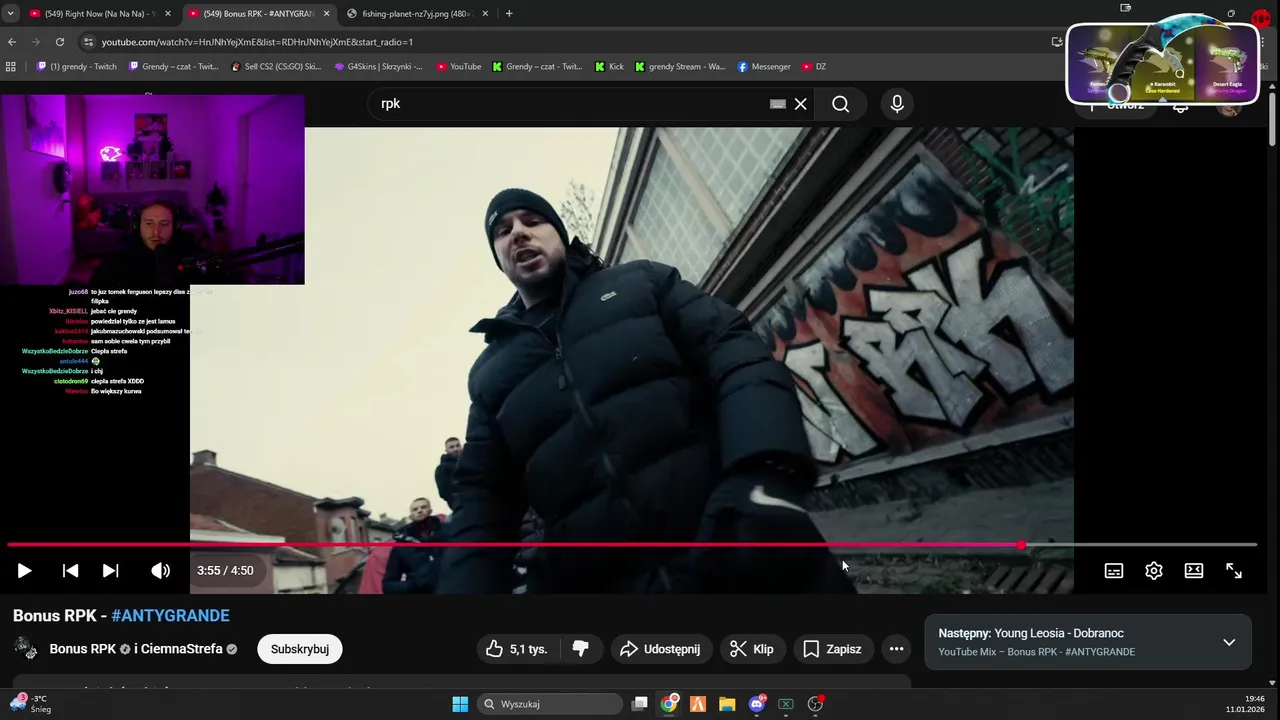Image resolution: width=1280 pixels, height=720 pixels.
Task: Click the address bar URL
Action: [257, 42]
